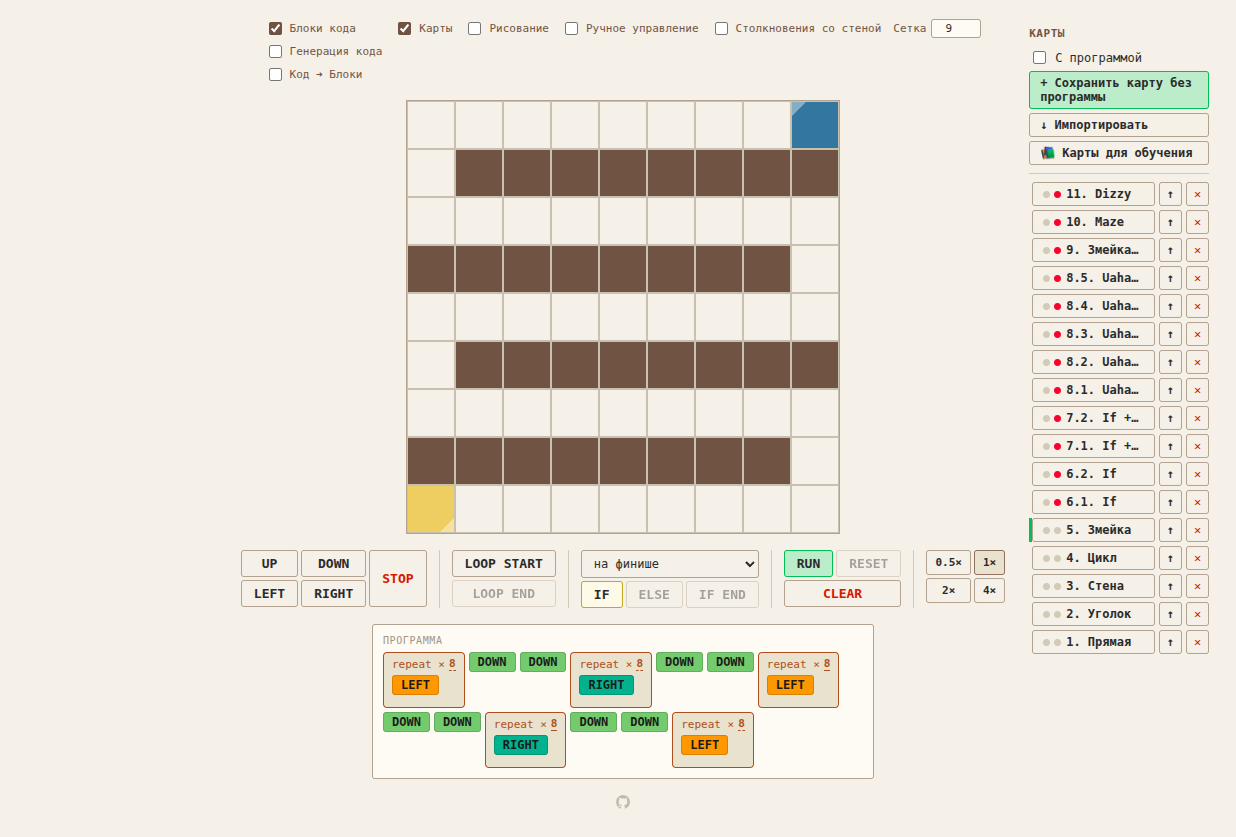Delete map 10. Maze with the × icon

point(1197,222)
